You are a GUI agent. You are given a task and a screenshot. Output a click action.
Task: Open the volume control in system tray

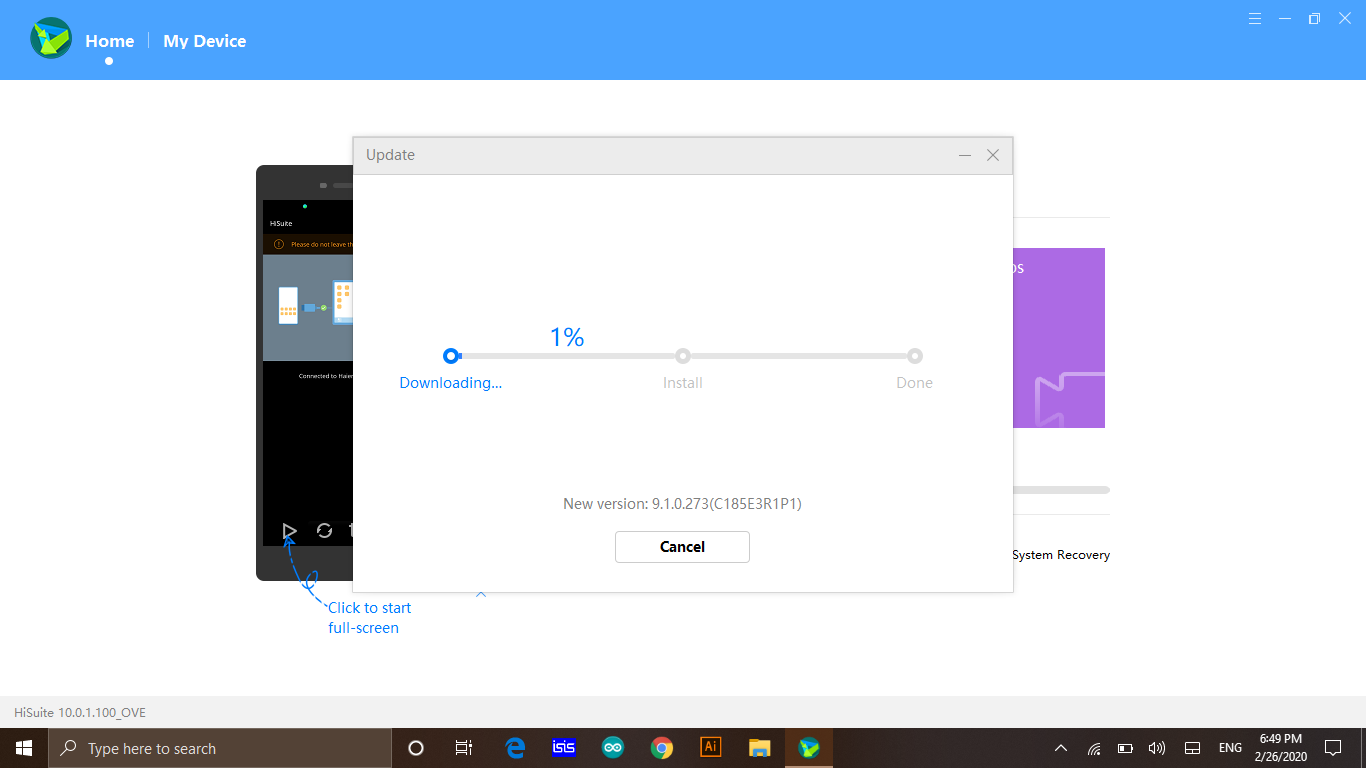click(x=1157, y=748)
